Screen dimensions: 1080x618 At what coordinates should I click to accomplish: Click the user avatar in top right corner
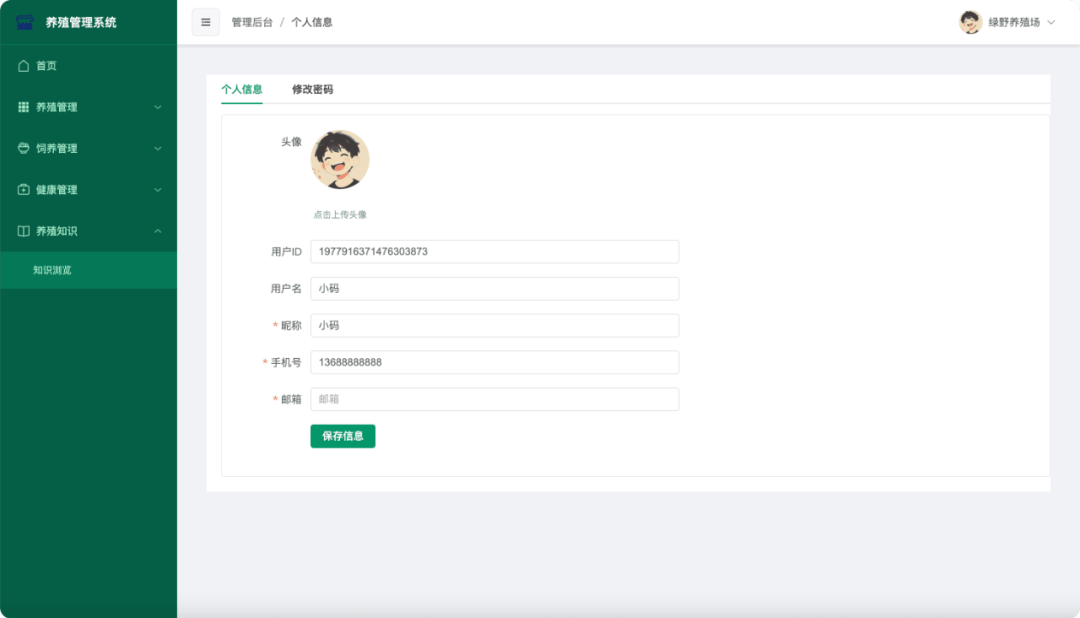click(970, 21)
